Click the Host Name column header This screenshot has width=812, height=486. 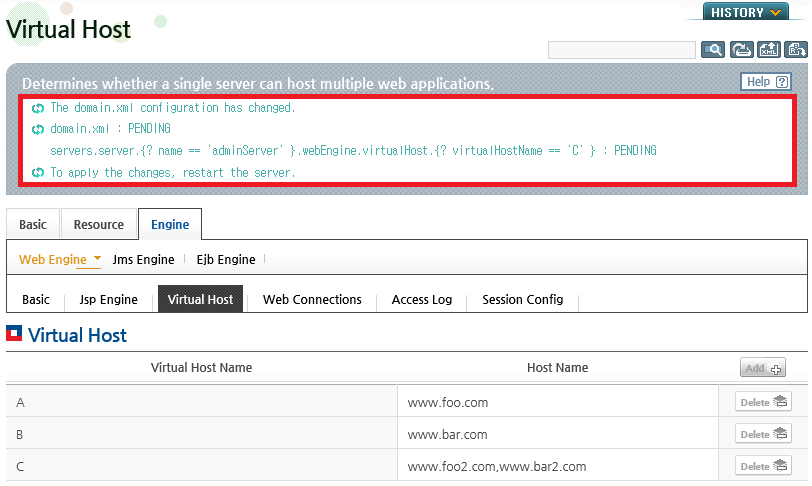click(x=558, y=367)
